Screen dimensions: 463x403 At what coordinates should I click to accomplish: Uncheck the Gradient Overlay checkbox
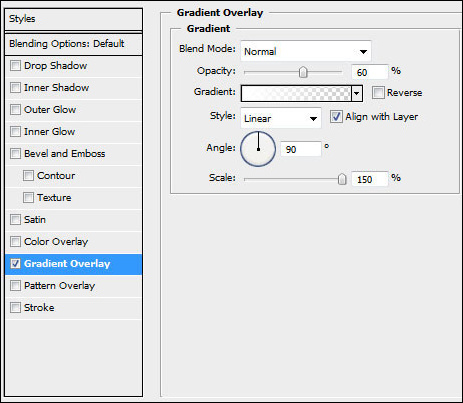(x=15, y=264)
